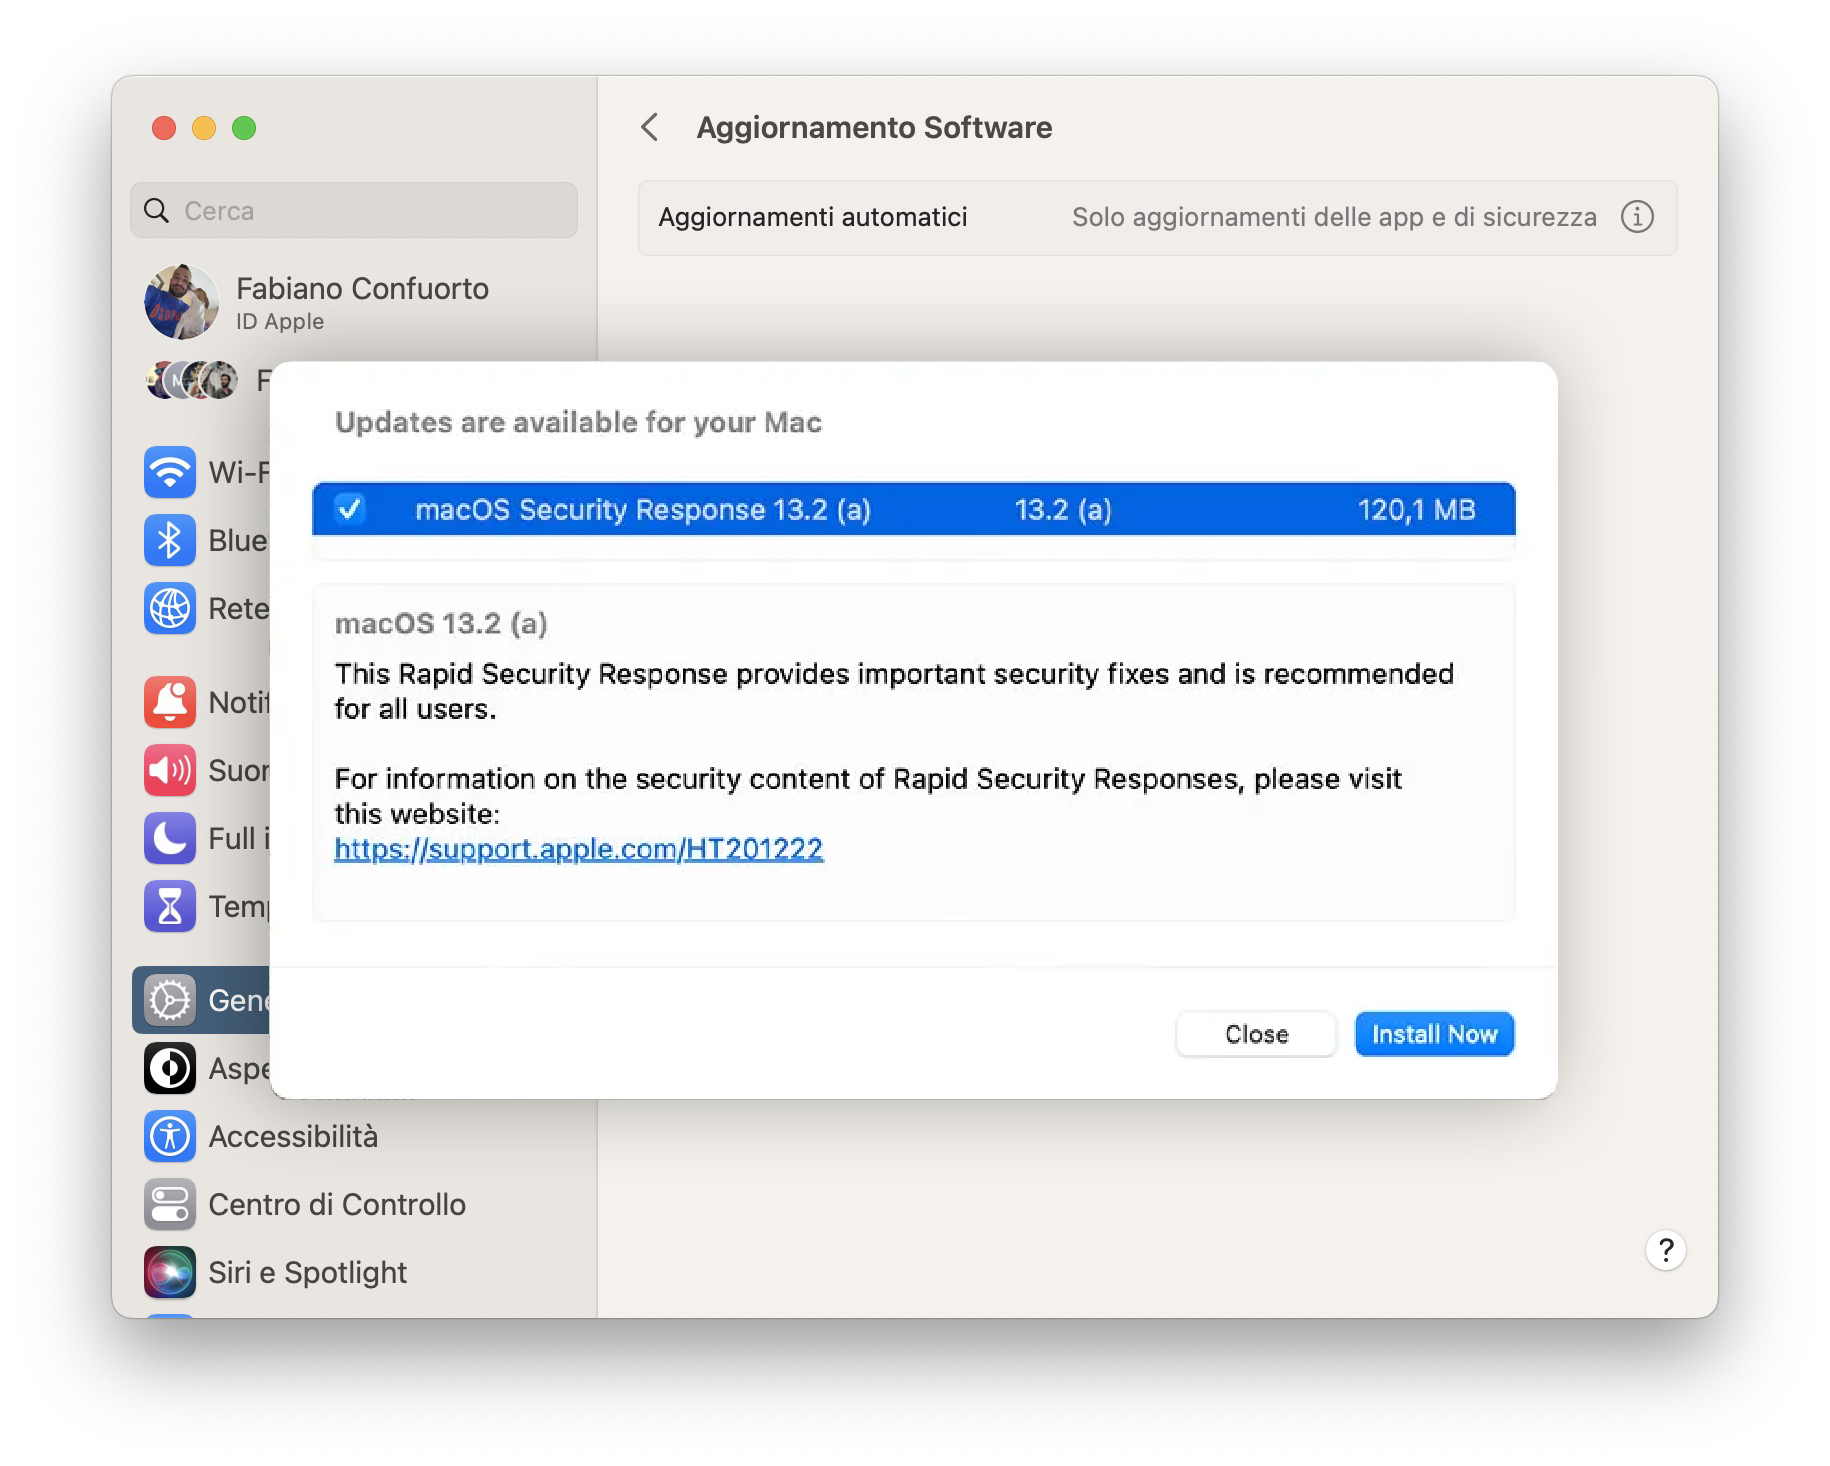The image size is (1830, 1466).
Task: Open Centro di Controllo icon
Action: pyautogui.click(x=169, y=1204)
